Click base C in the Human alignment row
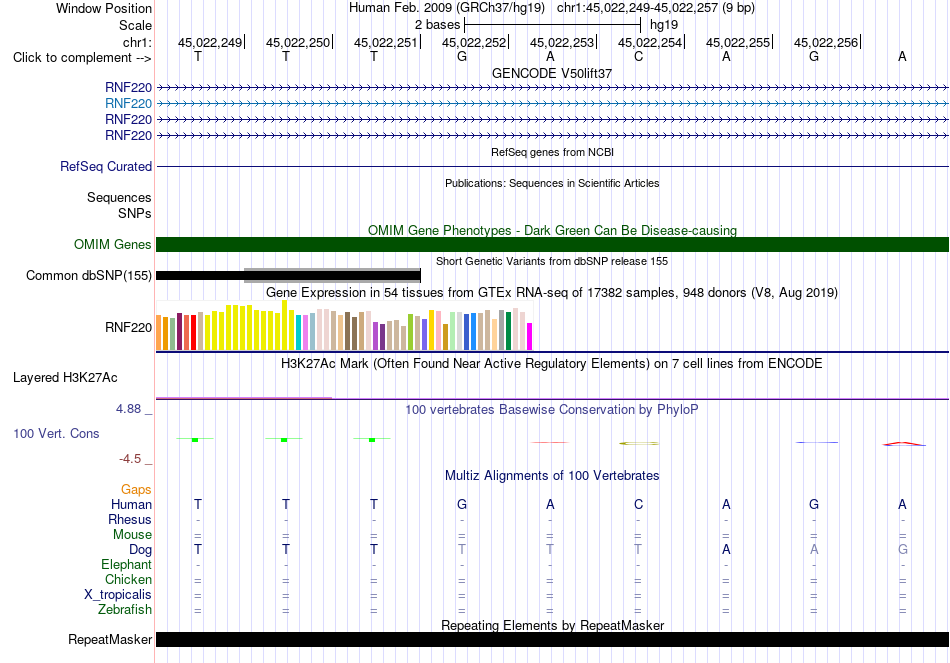This screenshot has width=950, height=663. [638, 505]
